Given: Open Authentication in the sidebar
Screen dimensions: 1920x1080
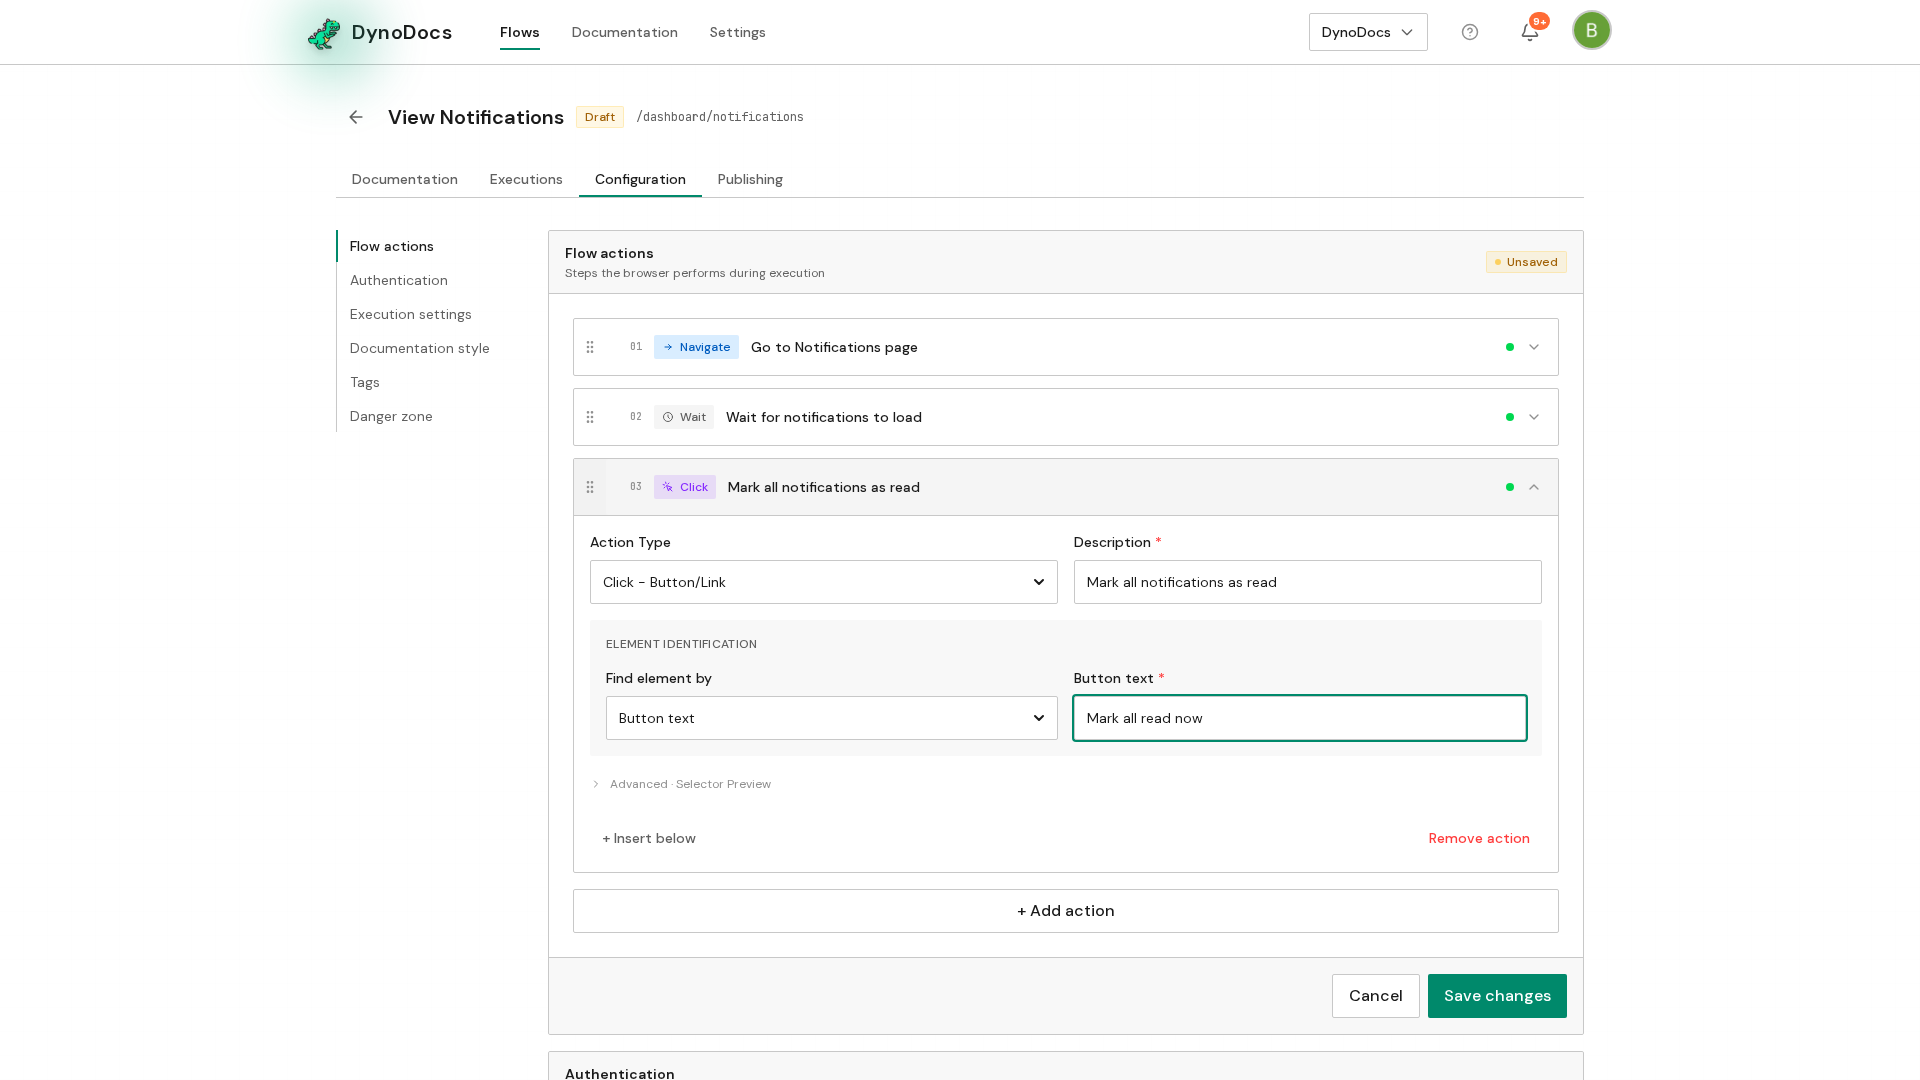Looking at the screenshot, I should (x=399, y=280).
